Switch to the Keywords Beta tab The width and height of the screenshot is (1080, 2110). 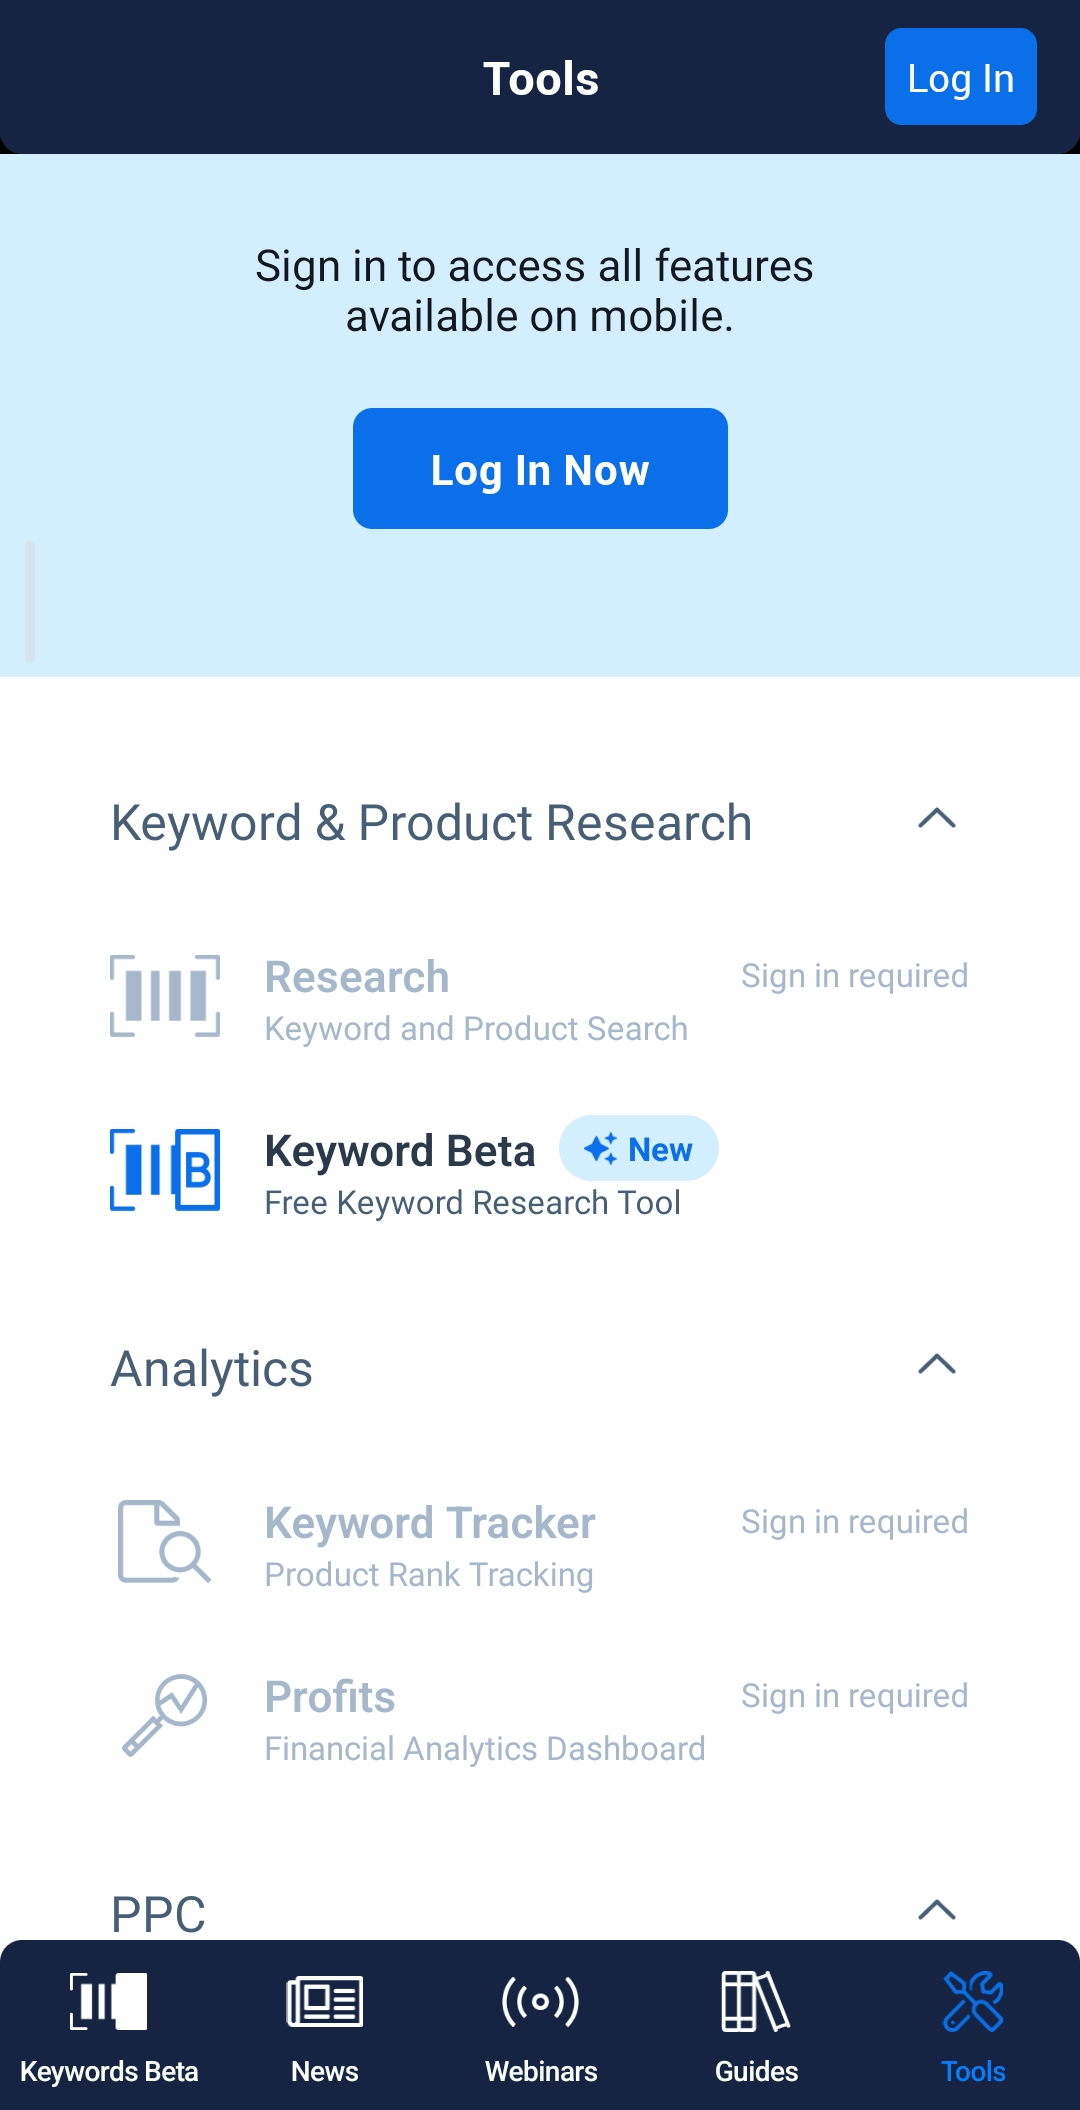coord(109,2026)
